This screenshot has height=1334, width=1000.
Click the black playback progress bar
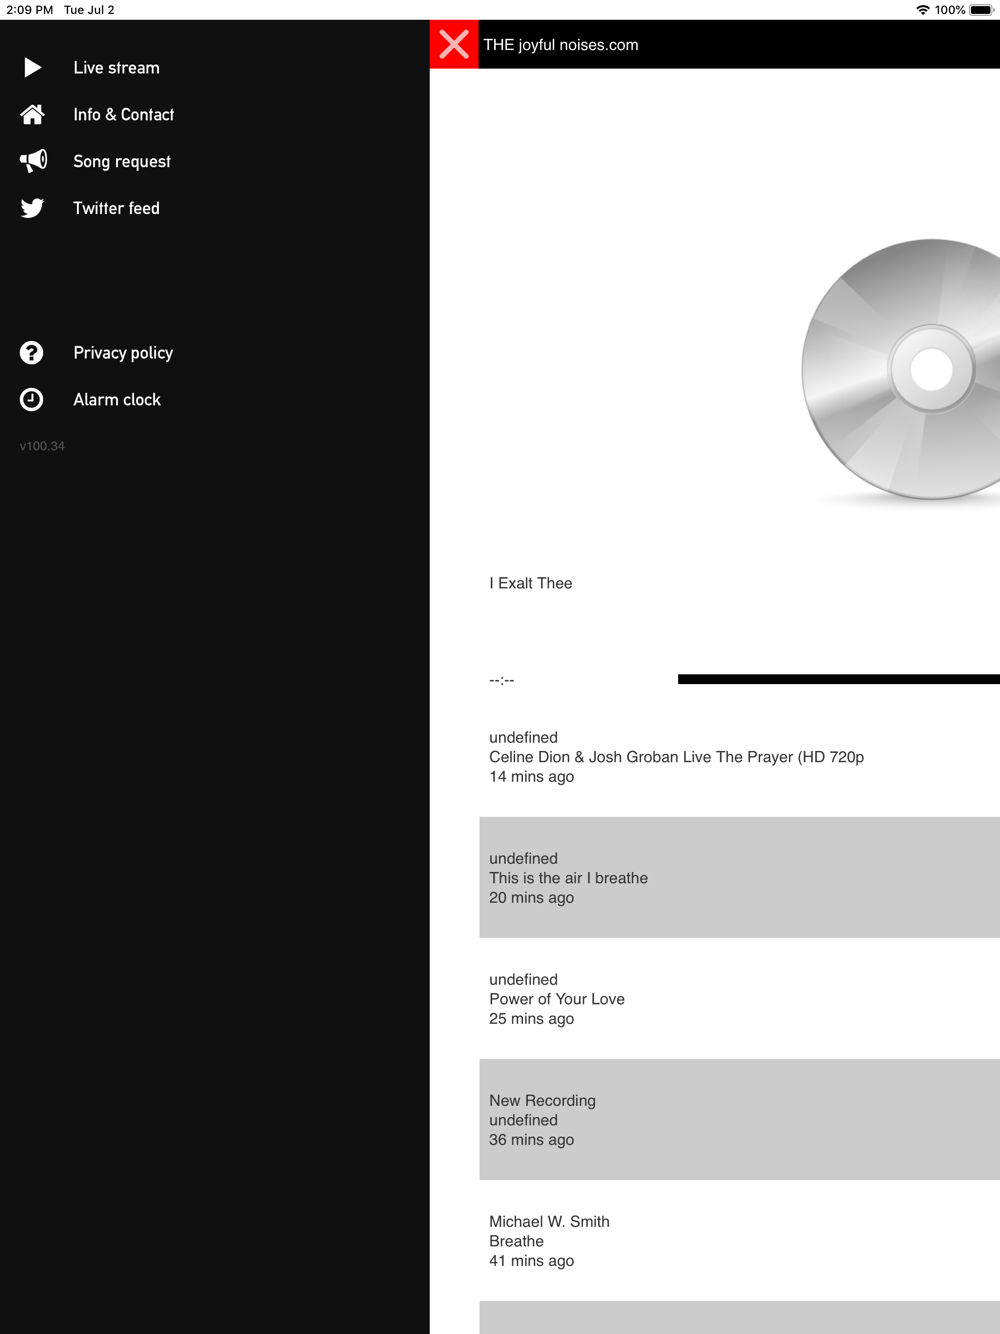point(839,679)
